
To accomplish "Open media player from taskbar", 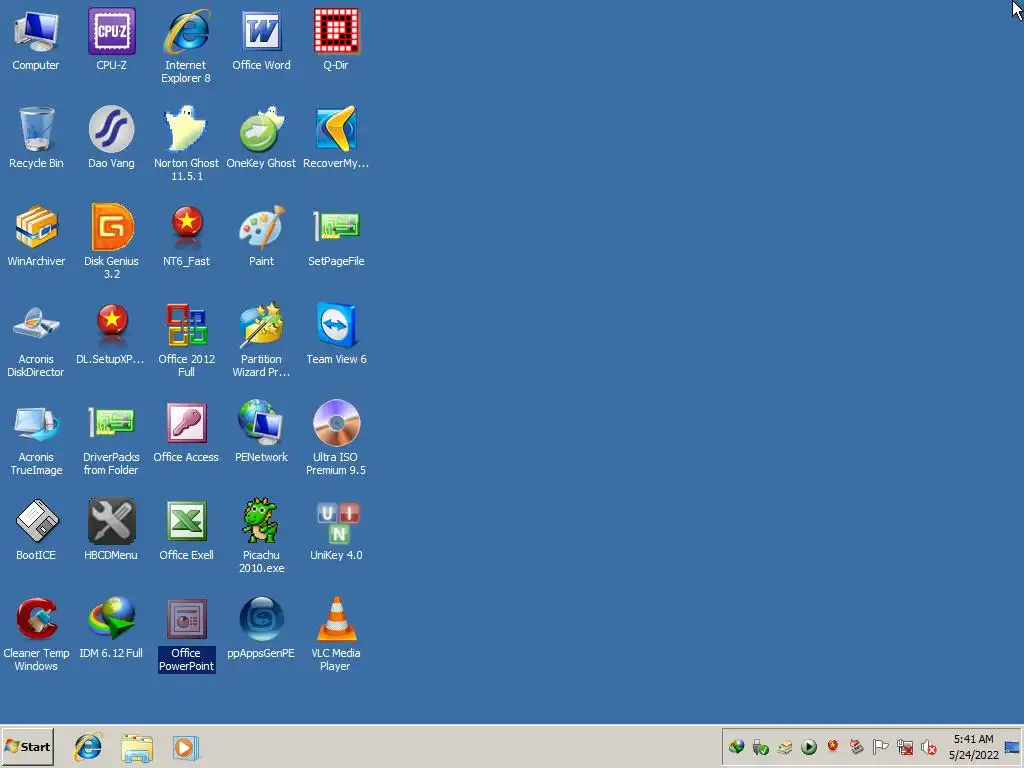I will 185,748.
